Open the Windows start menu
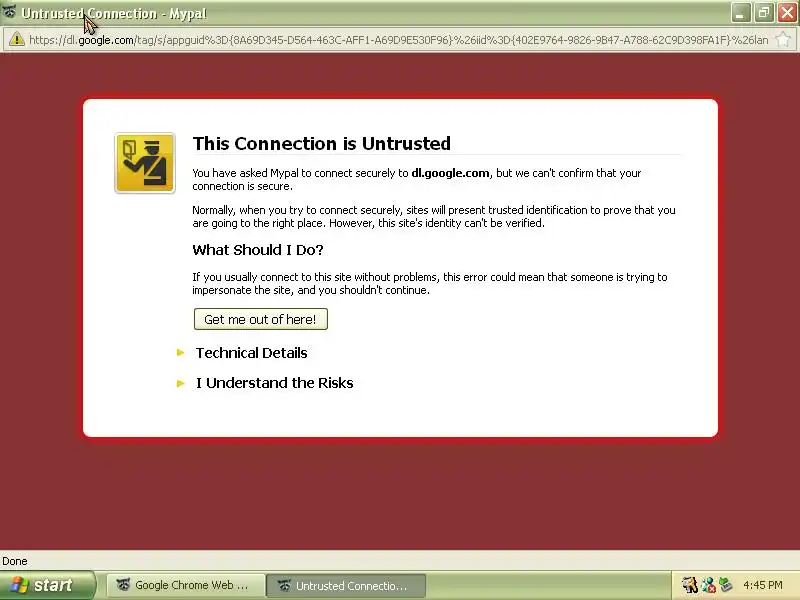The image size is (800, 600). click(47, 585)
